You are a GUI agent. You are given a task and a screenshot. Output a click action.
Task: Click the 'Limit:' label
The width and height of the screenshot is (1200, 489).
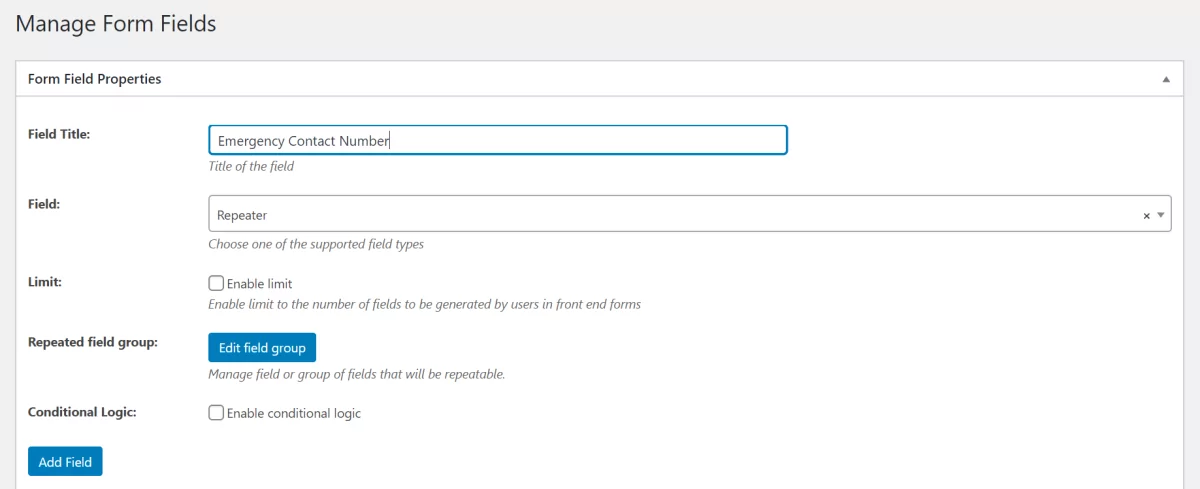[x=45, y=283]
